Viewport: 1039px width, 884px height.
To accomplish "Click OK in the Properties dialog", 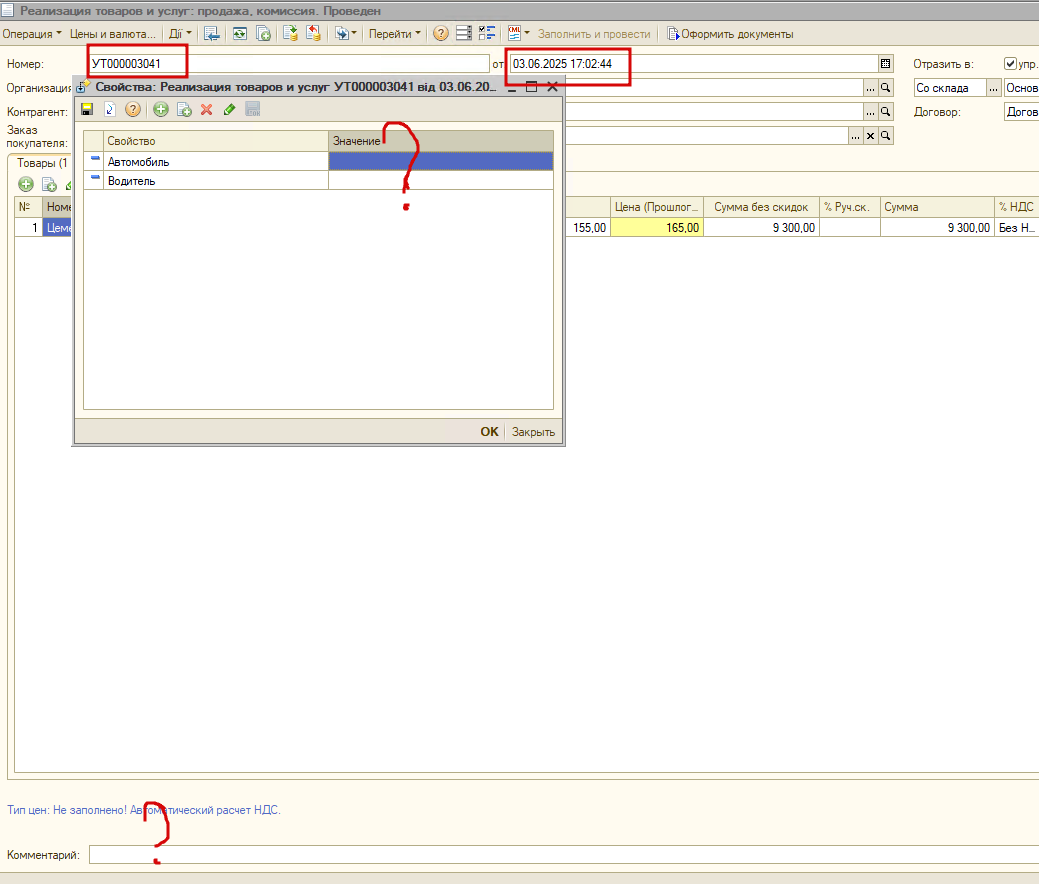I will 489,431.
